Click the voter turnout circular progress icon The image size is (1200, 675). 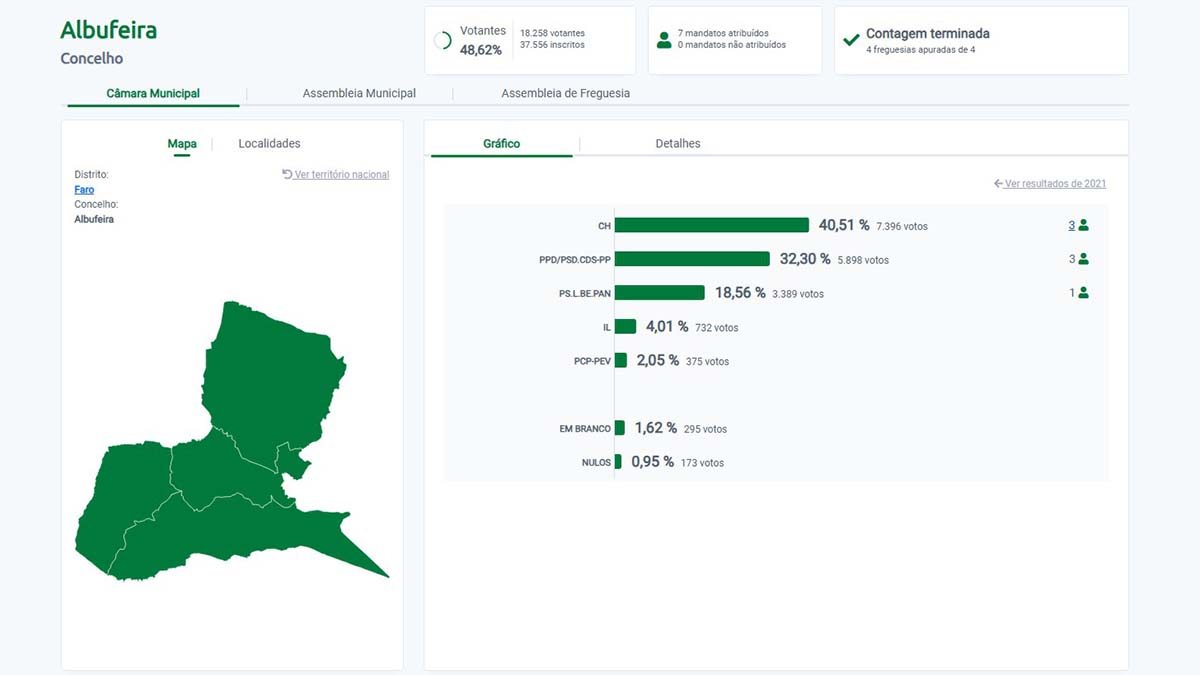(443, 40)
